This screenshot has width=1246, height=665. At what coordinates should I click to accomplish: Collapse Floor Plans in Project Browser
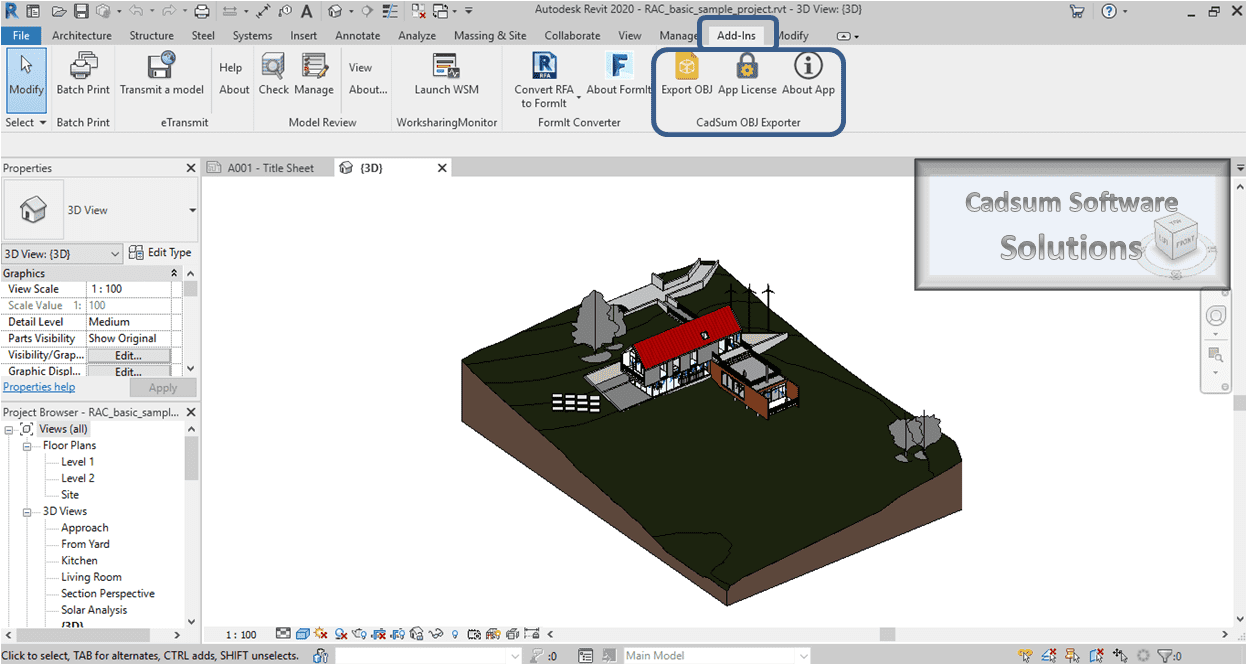(x=29, y=445)
